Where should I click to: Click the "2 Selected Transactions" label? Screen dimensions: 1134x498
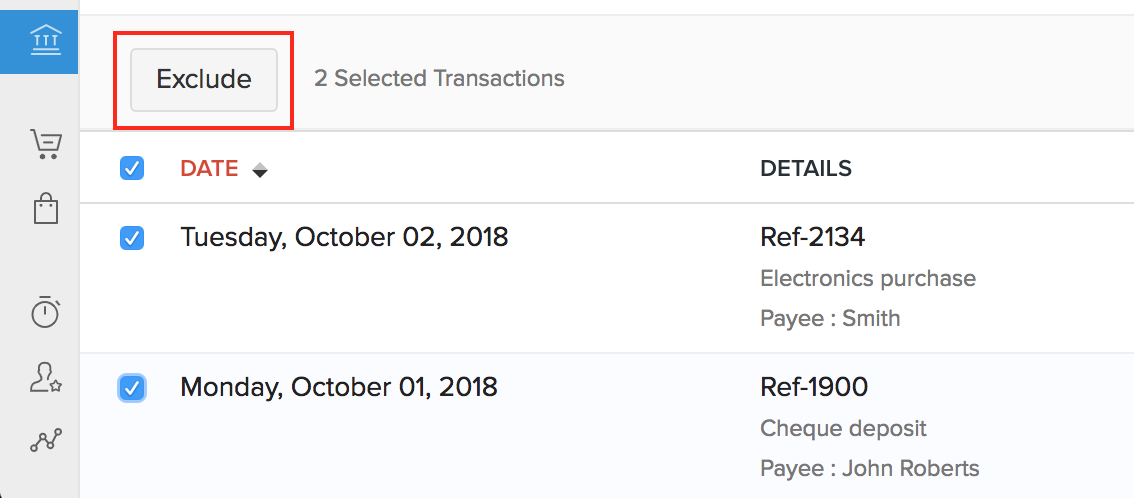point(439,78)
